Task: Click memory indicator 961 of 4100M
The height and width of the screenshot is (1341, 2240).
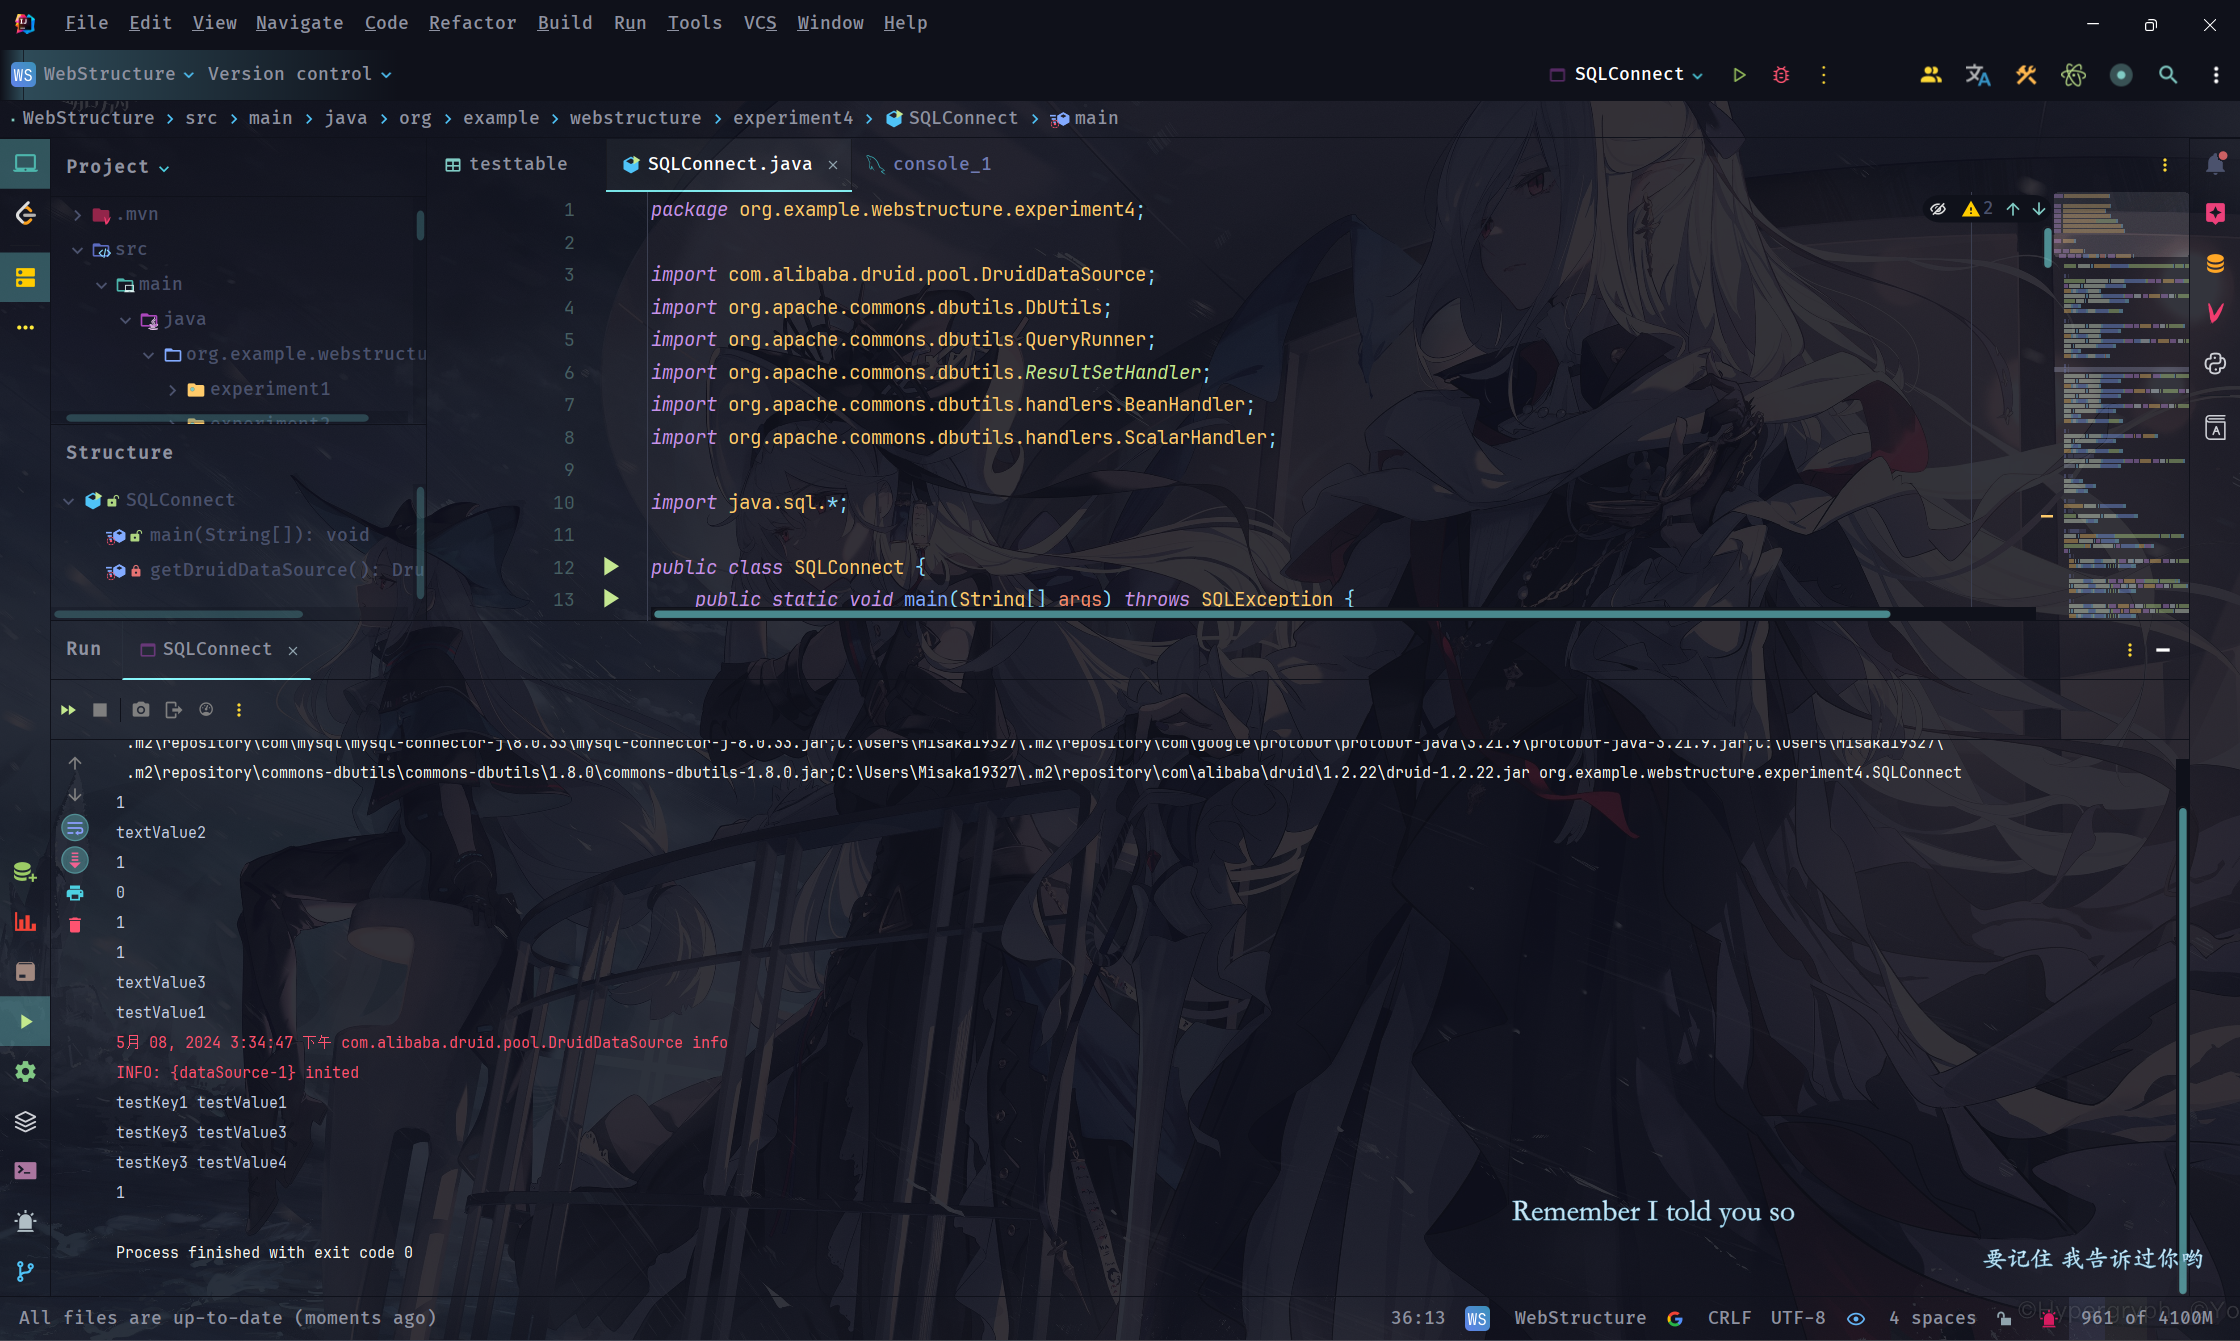Action: tap(2147, 1319)
